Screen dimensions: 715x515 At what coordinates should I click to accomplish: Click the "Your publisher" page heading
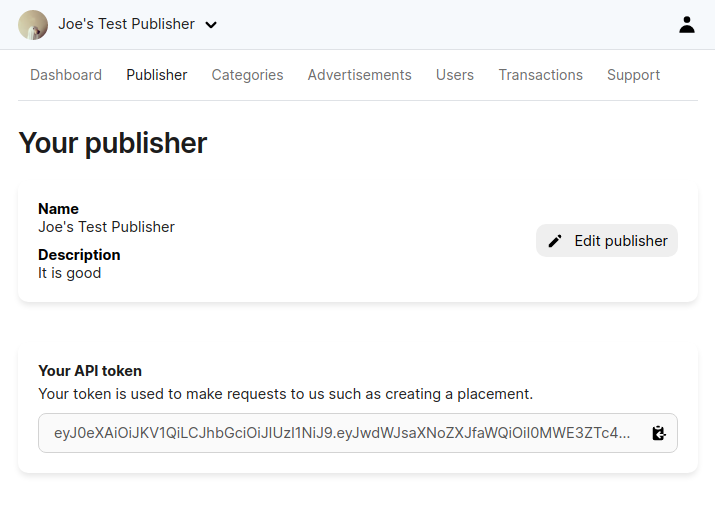[113, 143]
